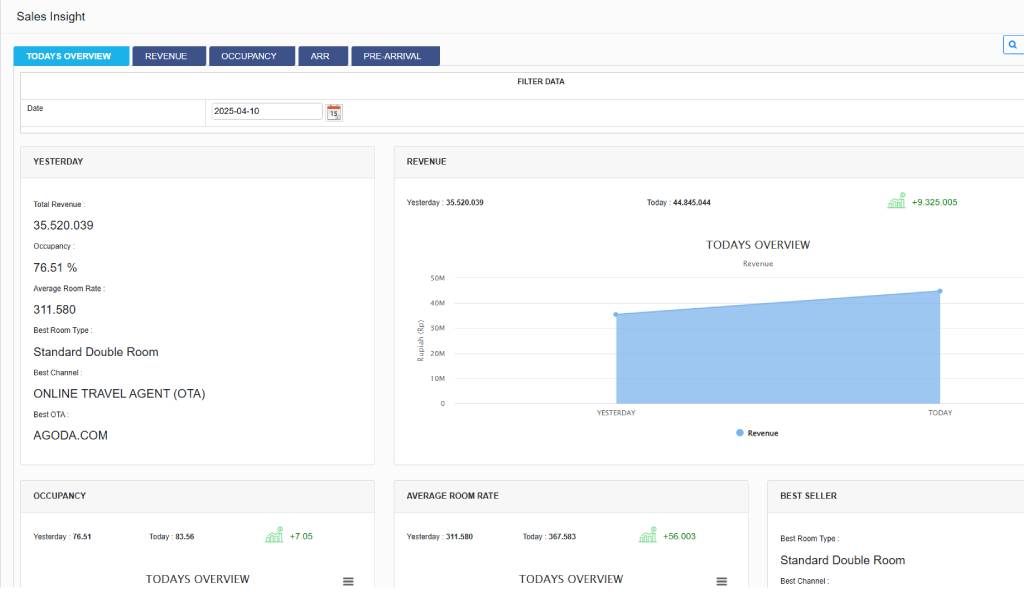The image size is (1024, 600).
Task: Open the Occupancy chart hamburger menu
Action: point(348,581)
